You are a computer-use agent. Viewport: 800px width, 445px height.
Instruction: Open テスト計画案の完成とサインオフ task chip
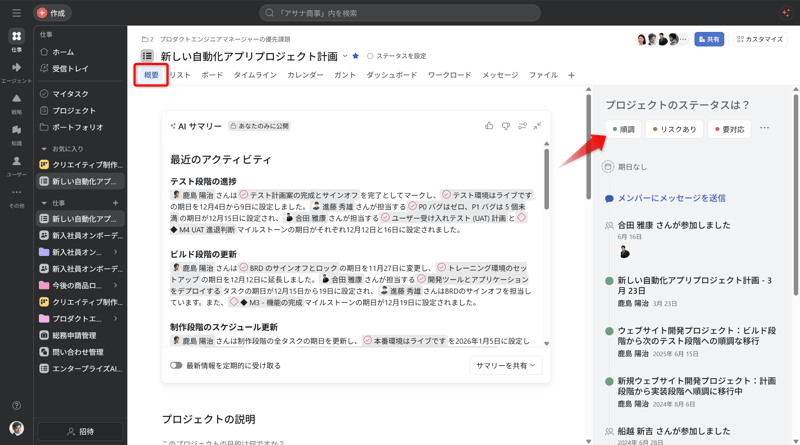point(299,195)
